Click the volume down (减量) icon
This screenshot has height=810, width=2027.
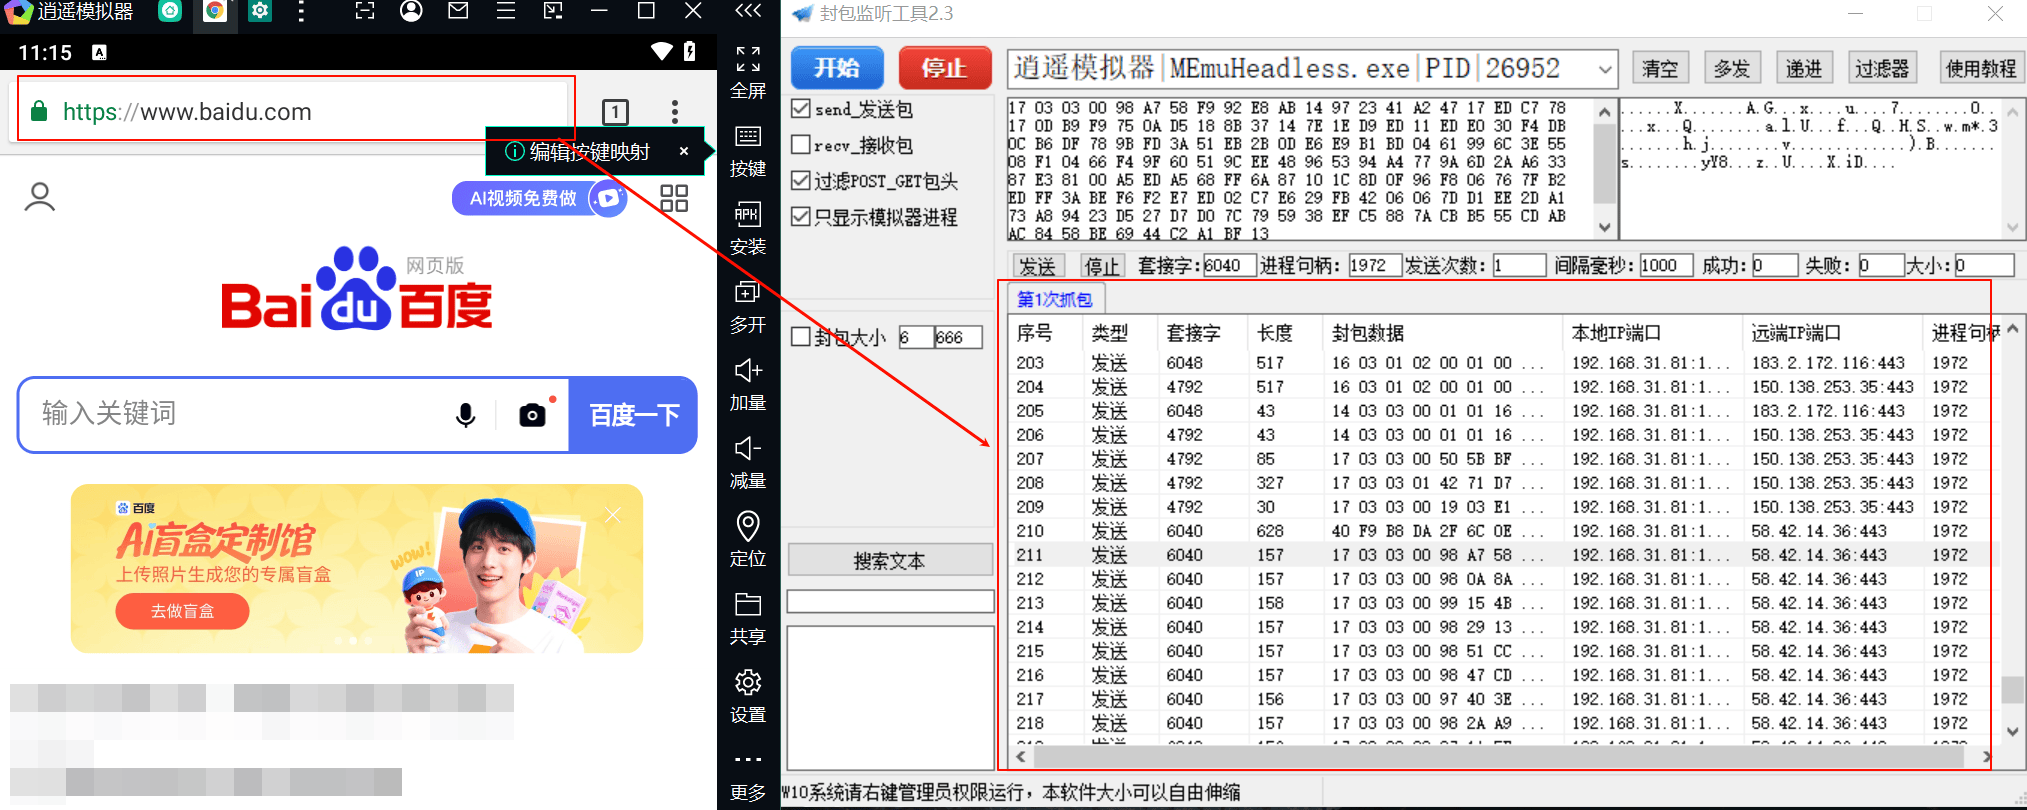pyautogui.click(x=747, y=463)
